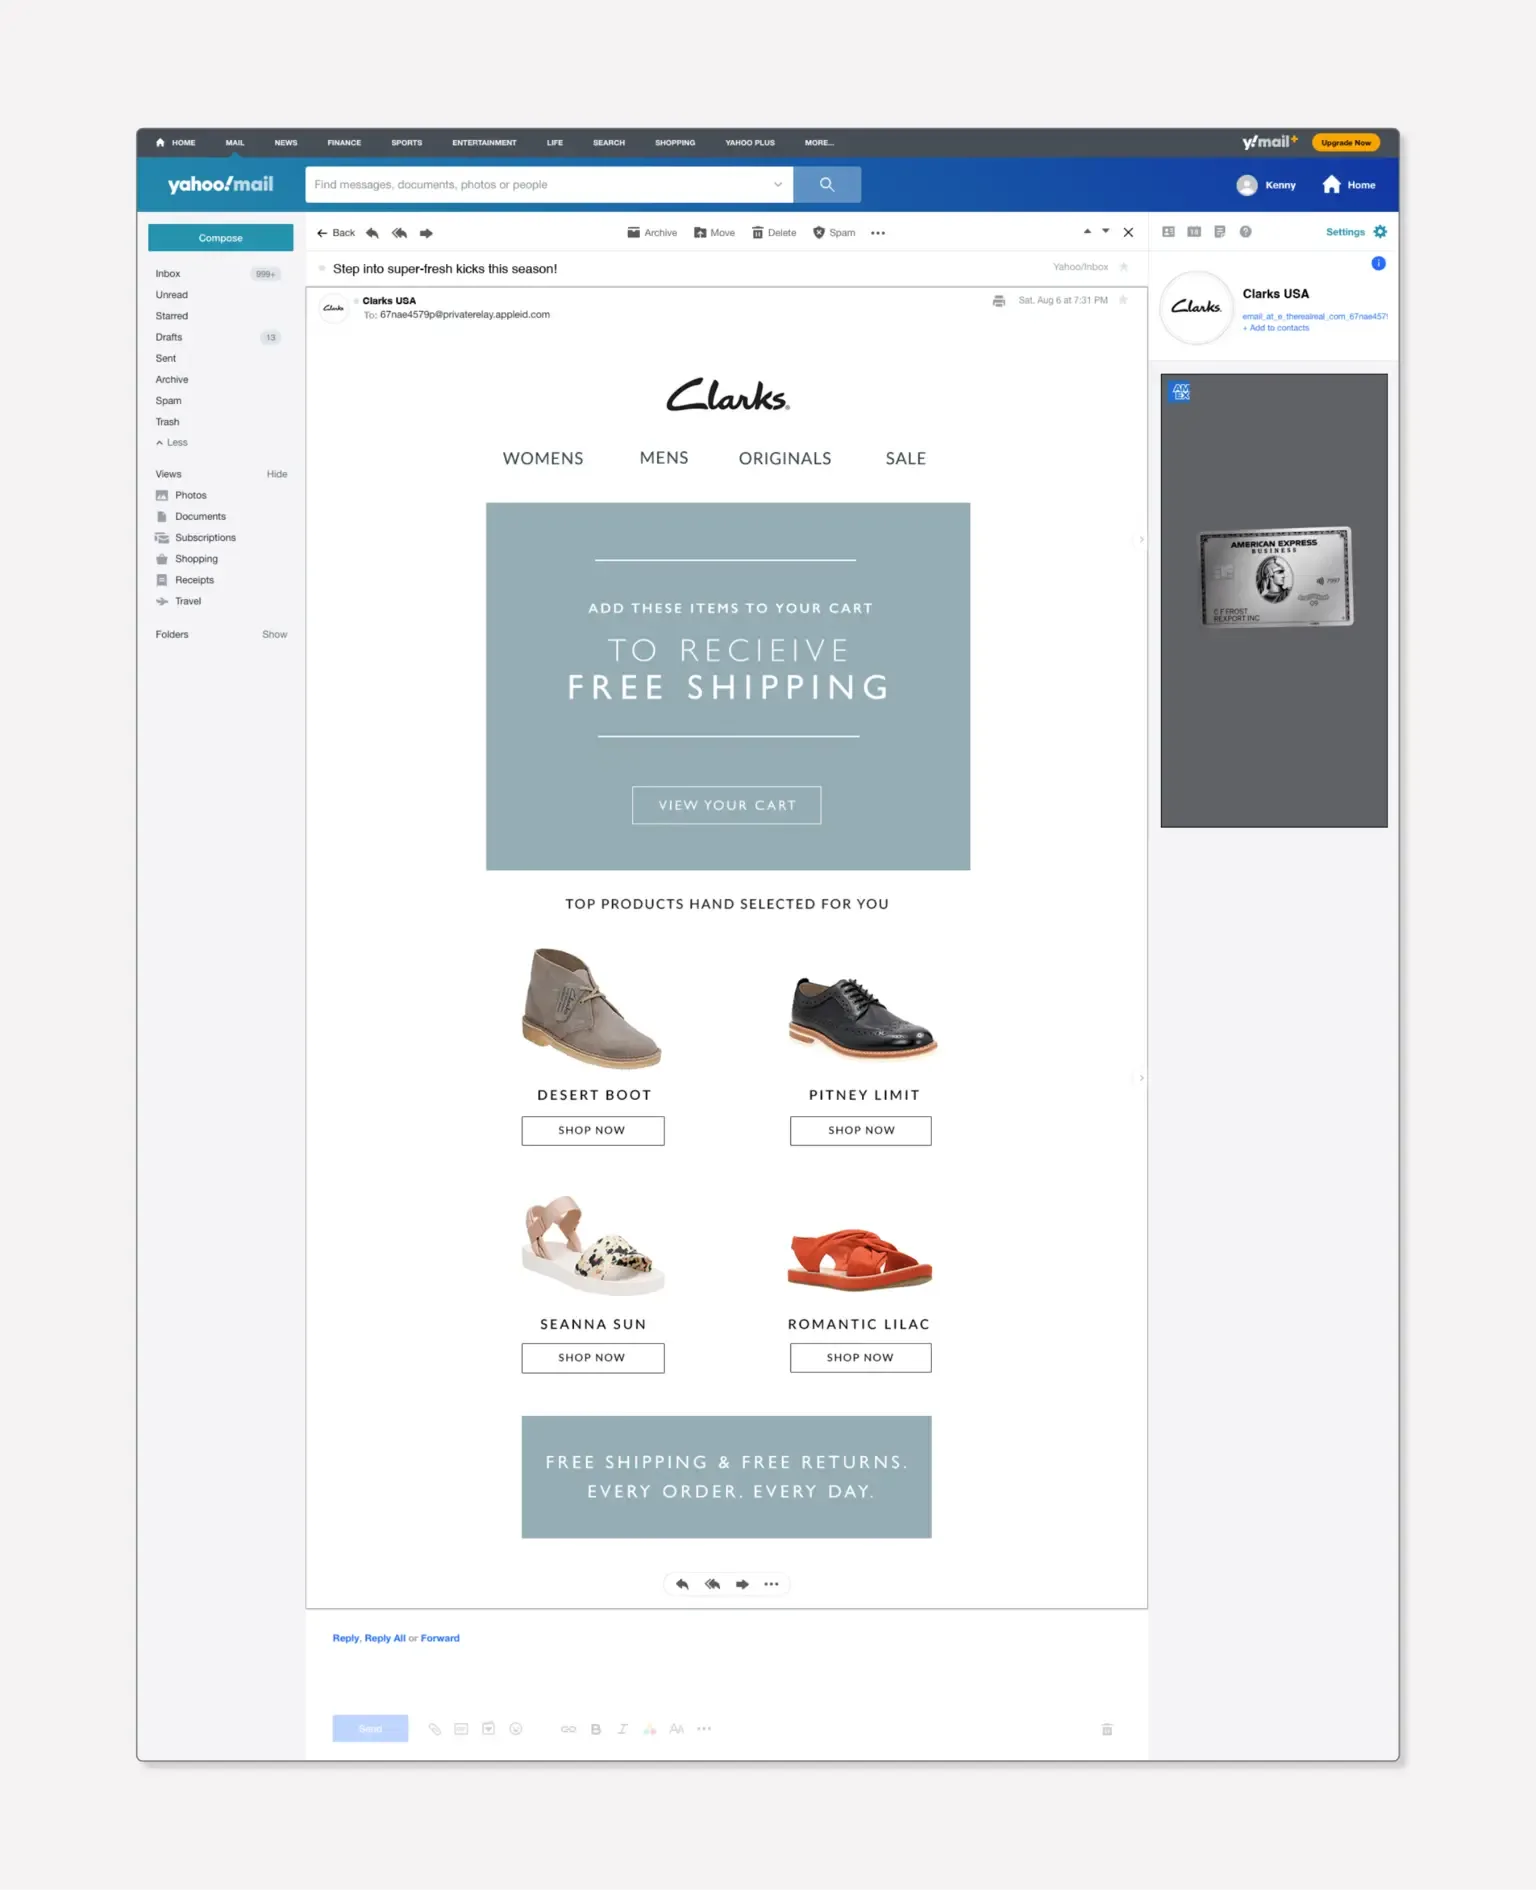Click forward arrow in top toolbar
Viewport: 1536px width, 1890px height.
(426, 233)
